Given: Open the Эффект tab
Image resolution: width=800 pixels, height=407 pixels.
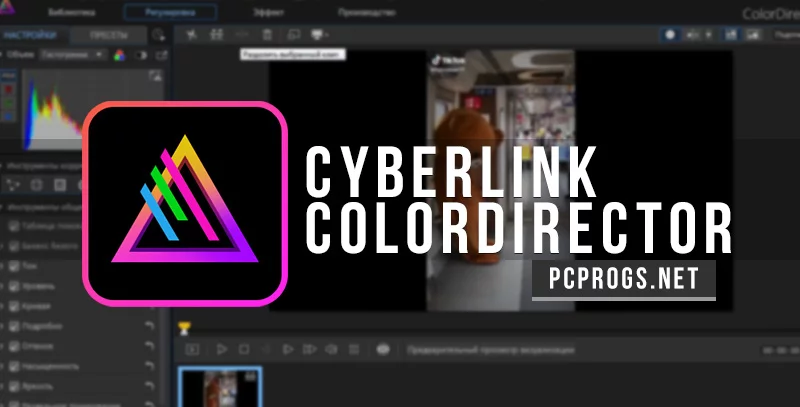Looking at the screenshot, I should coord(268,12).
